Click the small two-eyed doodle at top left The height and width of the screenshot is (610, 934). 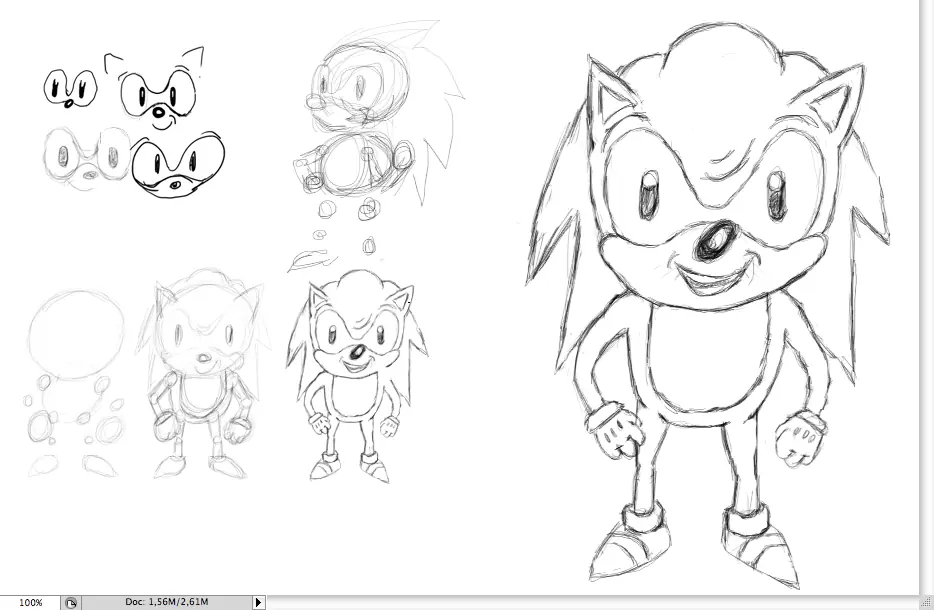click(x=70, y=88)
